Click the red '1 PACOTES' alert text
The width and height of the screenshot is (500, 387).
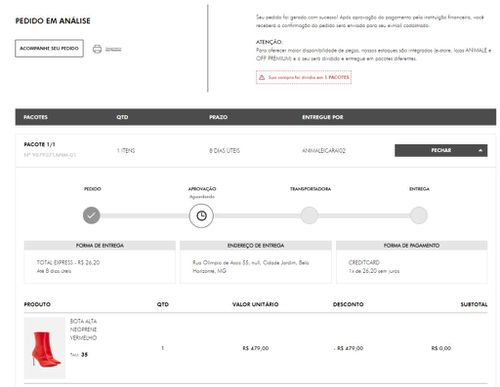coord(337,77)
